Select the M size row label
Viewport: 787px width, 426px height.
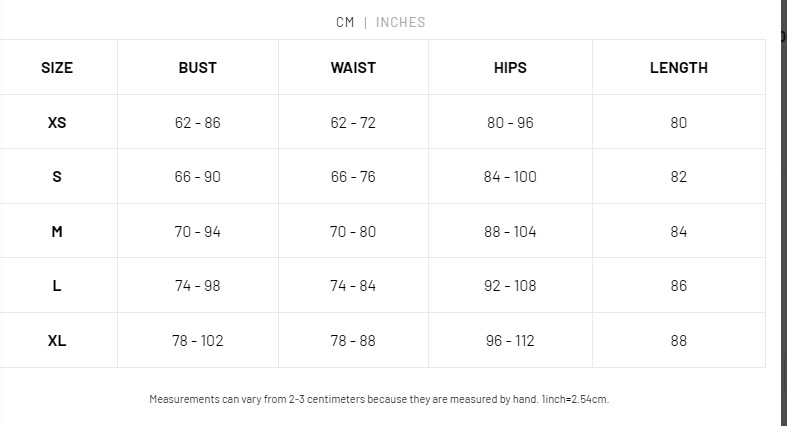coord(57,231)
